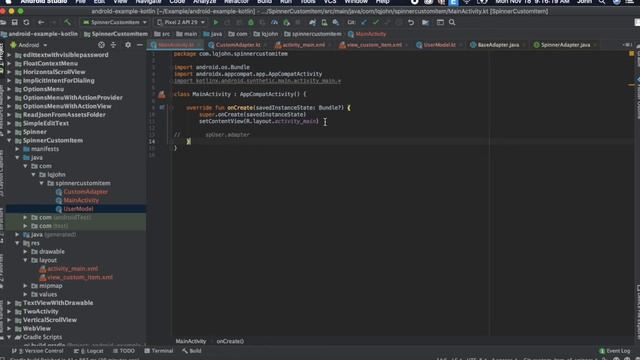This screenshot has width=640, height=360.
Task: Click the Sync/refresh toolbar icon
Action: click(x=26, y=22)
